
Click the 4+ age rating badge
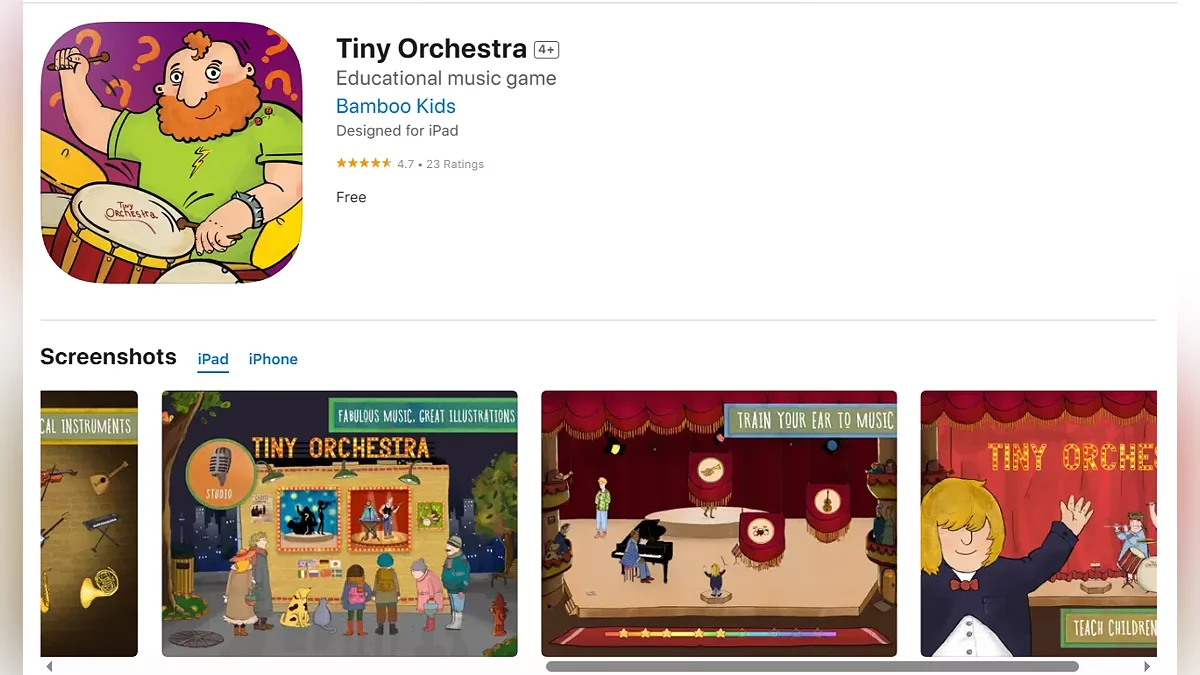546,49
